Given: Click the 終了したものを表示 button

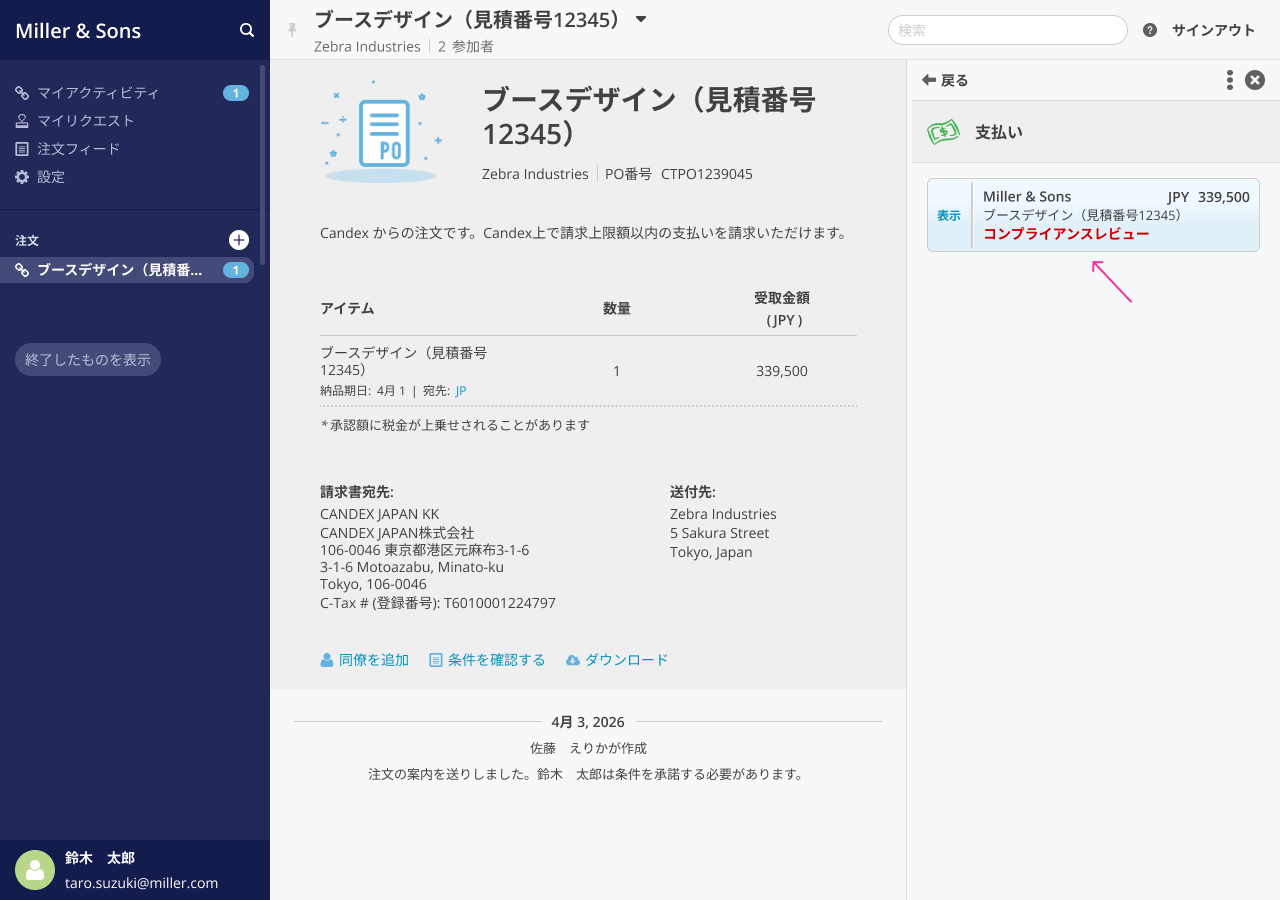Looking at the screenshot, I should [x=88, y=360].
